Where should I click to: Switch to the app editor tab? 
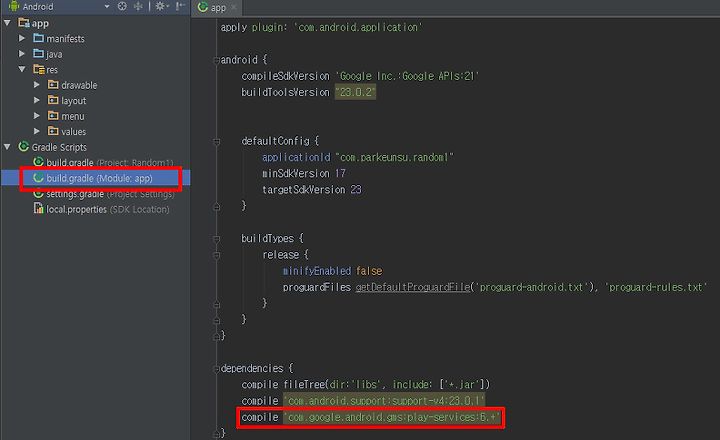tap(218, 7)
